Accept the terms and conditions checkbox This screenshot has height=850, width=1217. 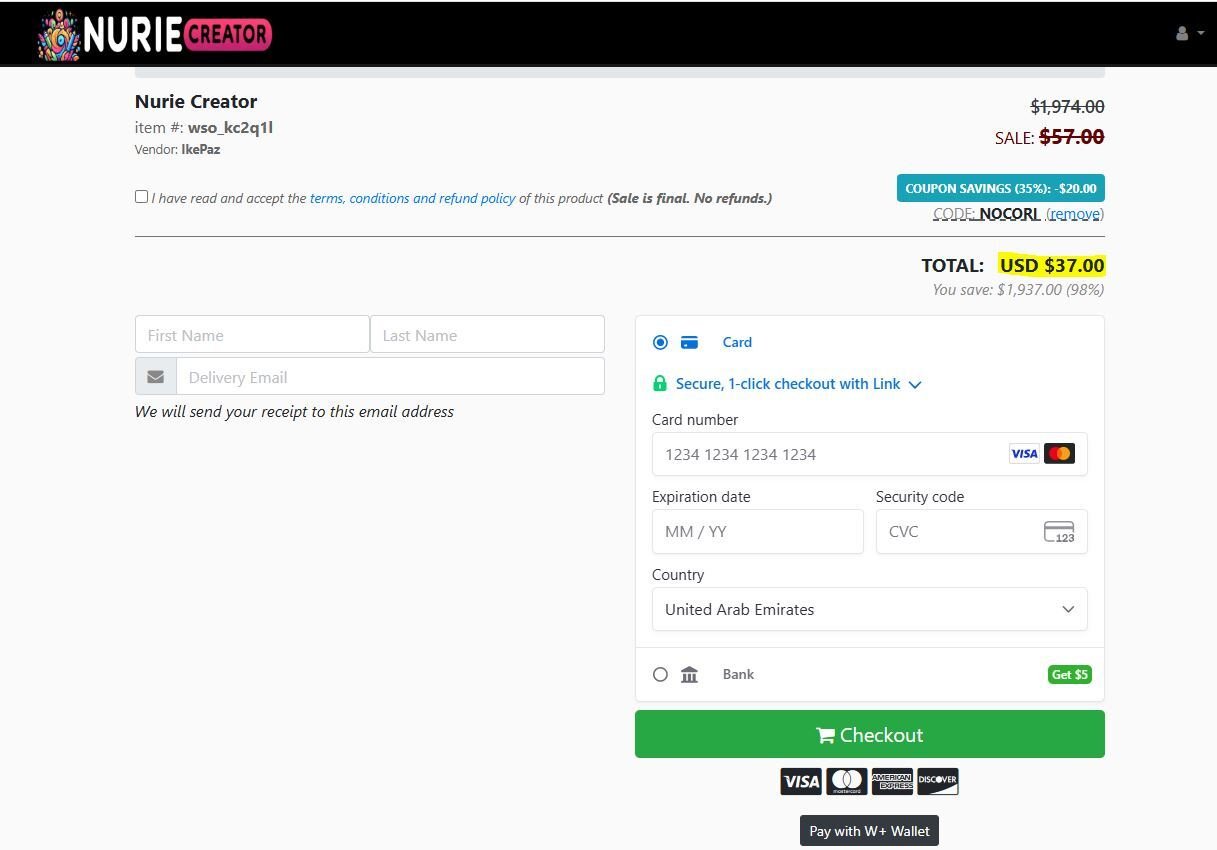tap(141, 196)
